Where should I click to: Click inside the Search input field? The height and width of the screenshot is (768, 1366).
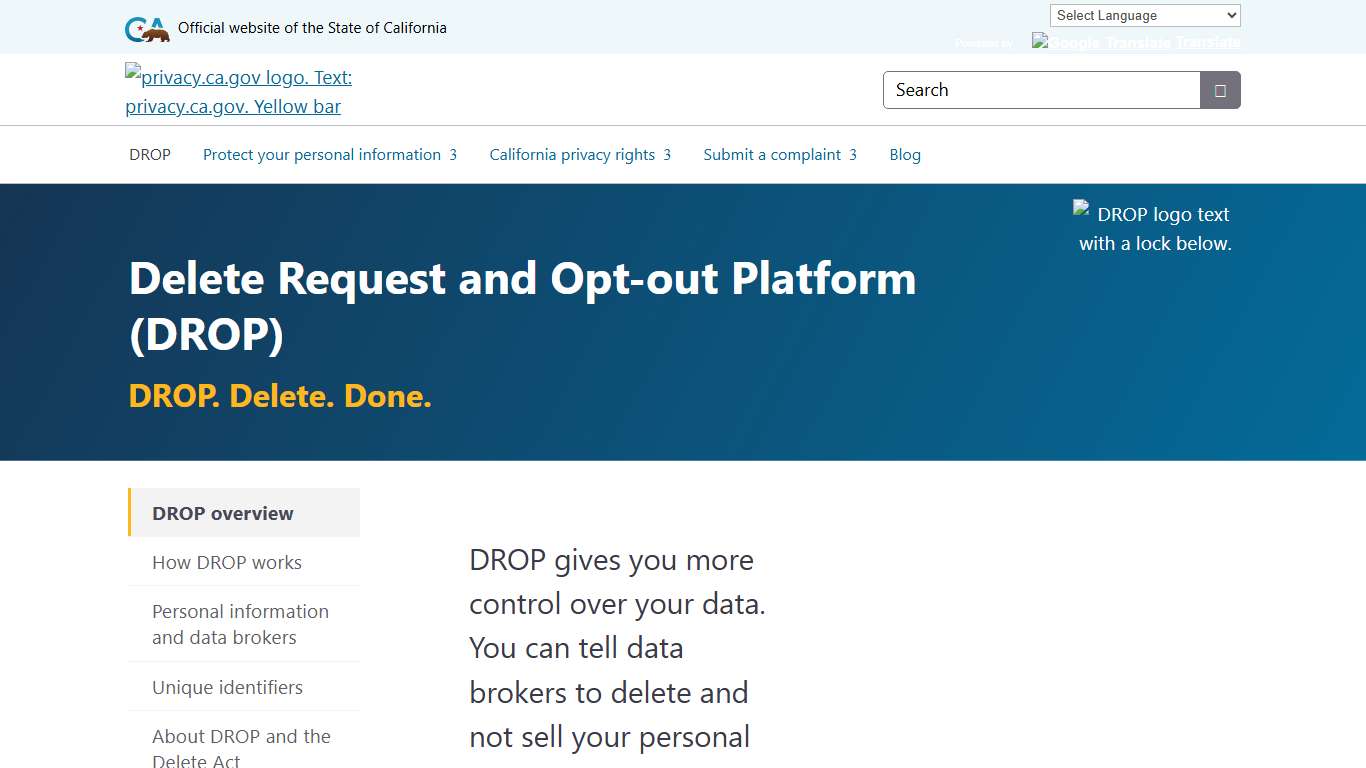coord(1040,90)
